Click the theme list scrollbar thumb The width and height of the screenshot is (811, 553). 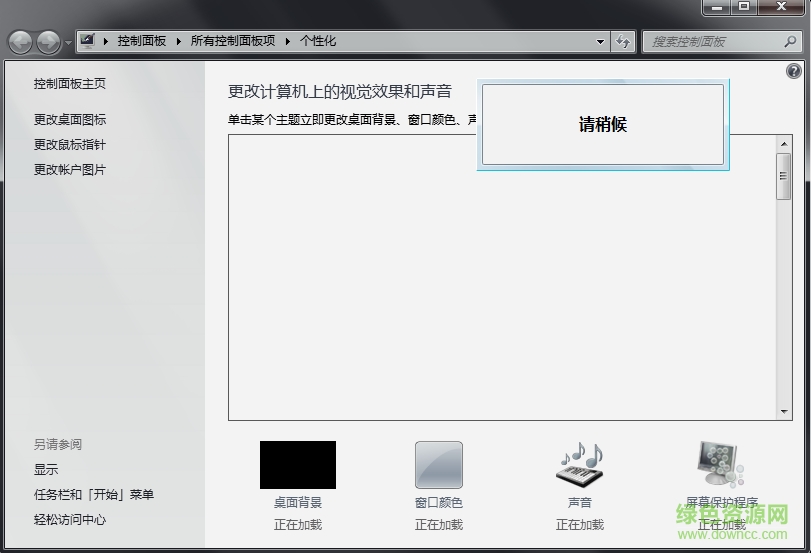[x=784, y=176]
